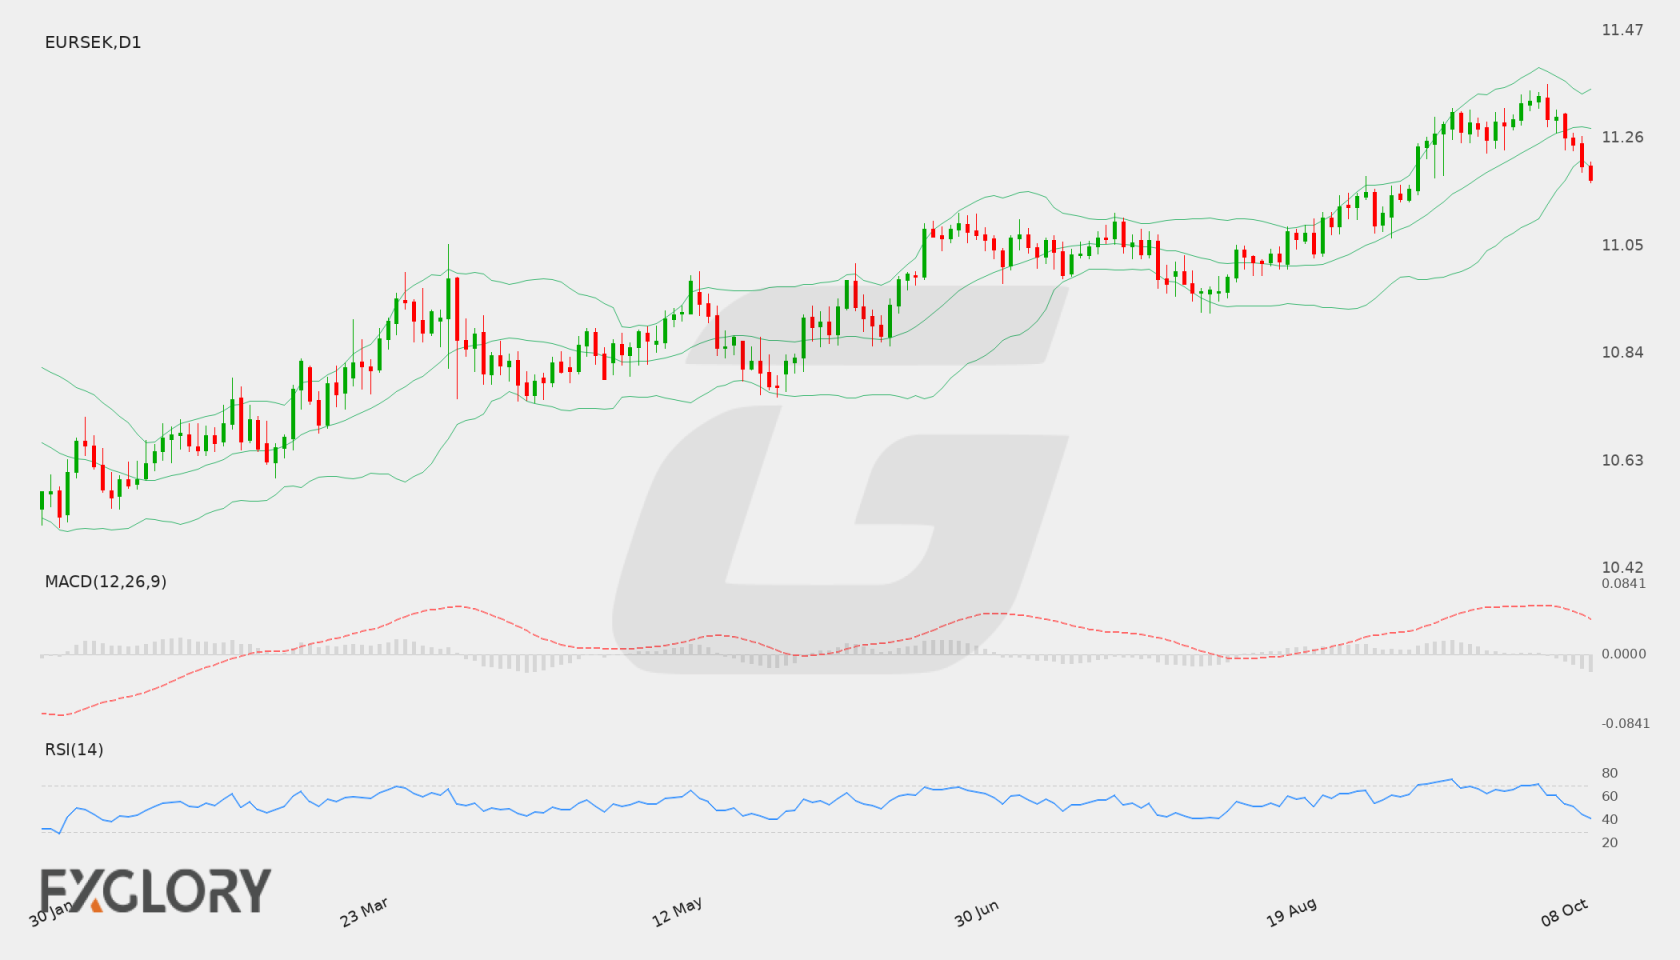Viewport: 1680px width, 960px height.
Task: Click the RSI 60 level label
Action: click(1610, 796)
